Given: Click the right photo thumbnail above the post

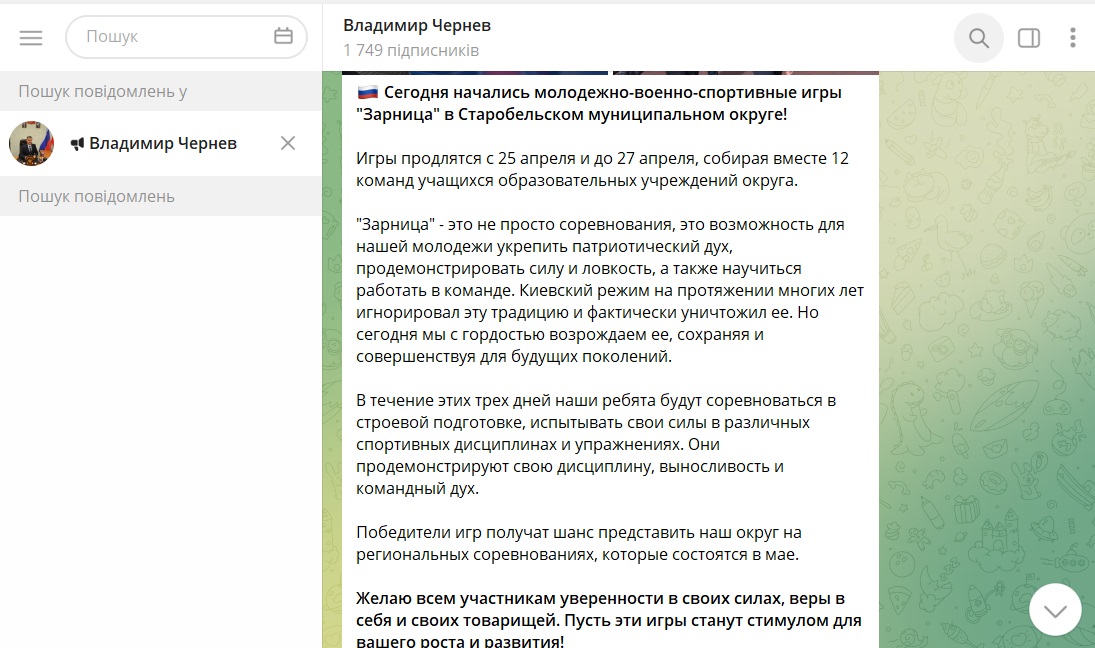Looking at the screenshot, I should (x=746, y=73).
